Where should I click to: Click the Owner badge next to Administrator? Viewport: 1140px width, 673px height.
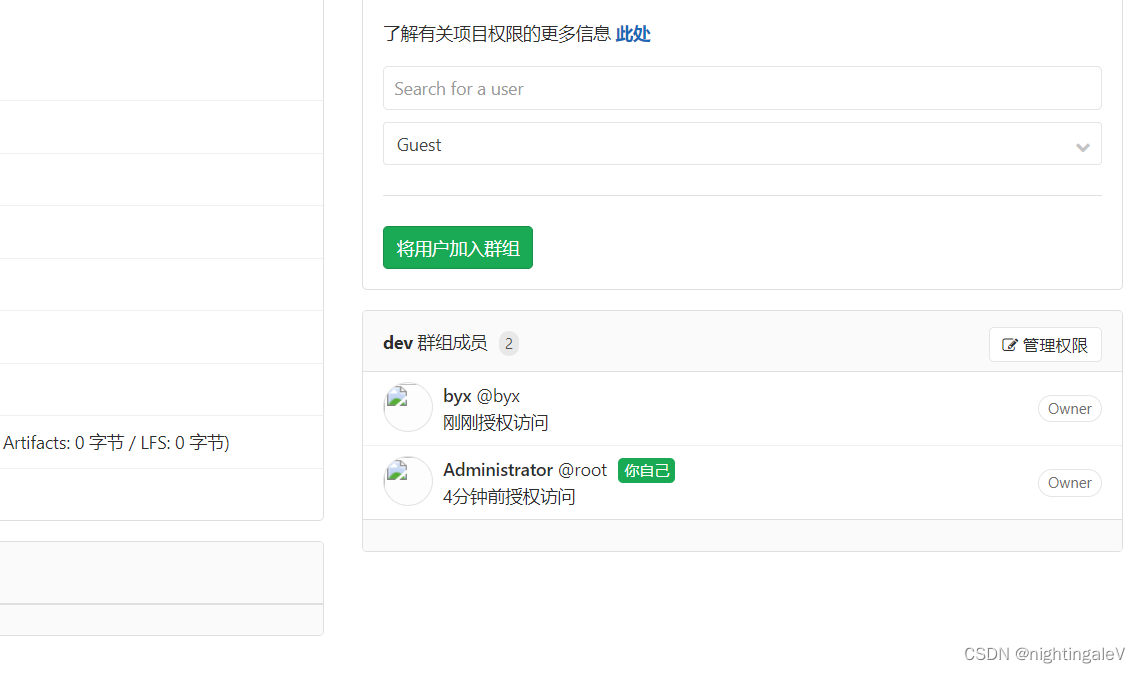(x=1069, y=482)
